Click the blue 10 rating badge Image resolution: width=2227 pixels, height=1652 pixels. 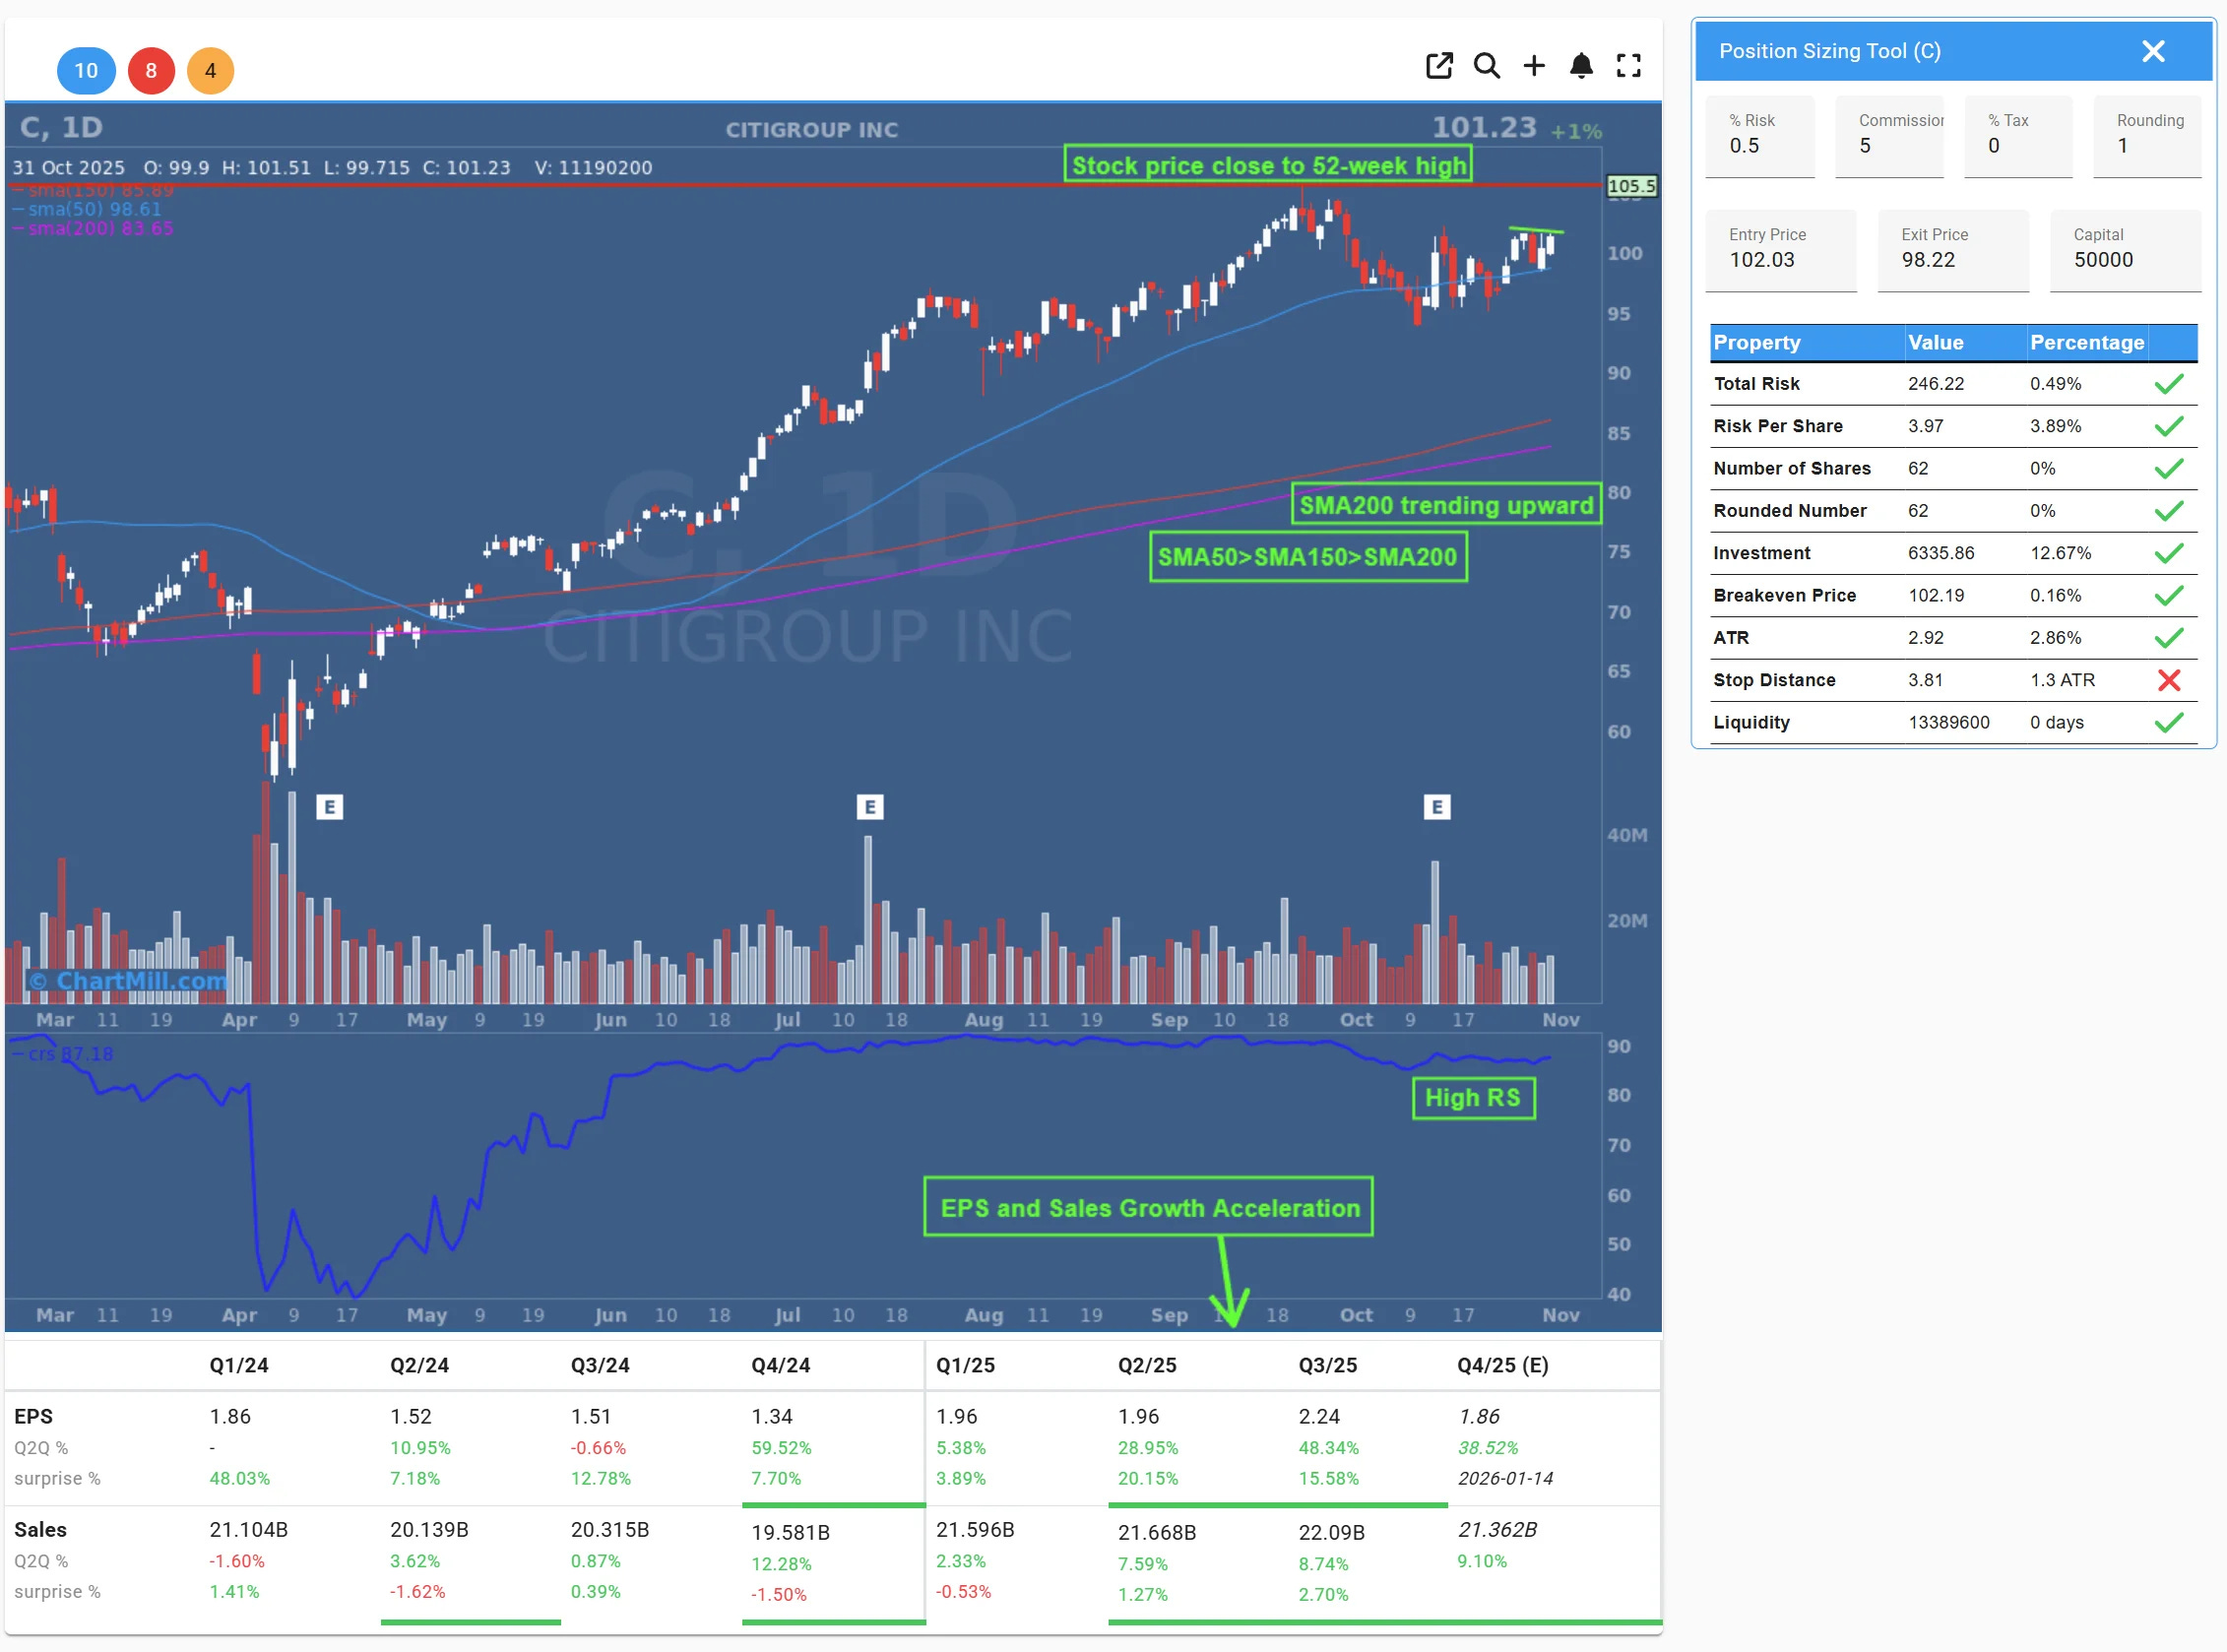[86, 71]
